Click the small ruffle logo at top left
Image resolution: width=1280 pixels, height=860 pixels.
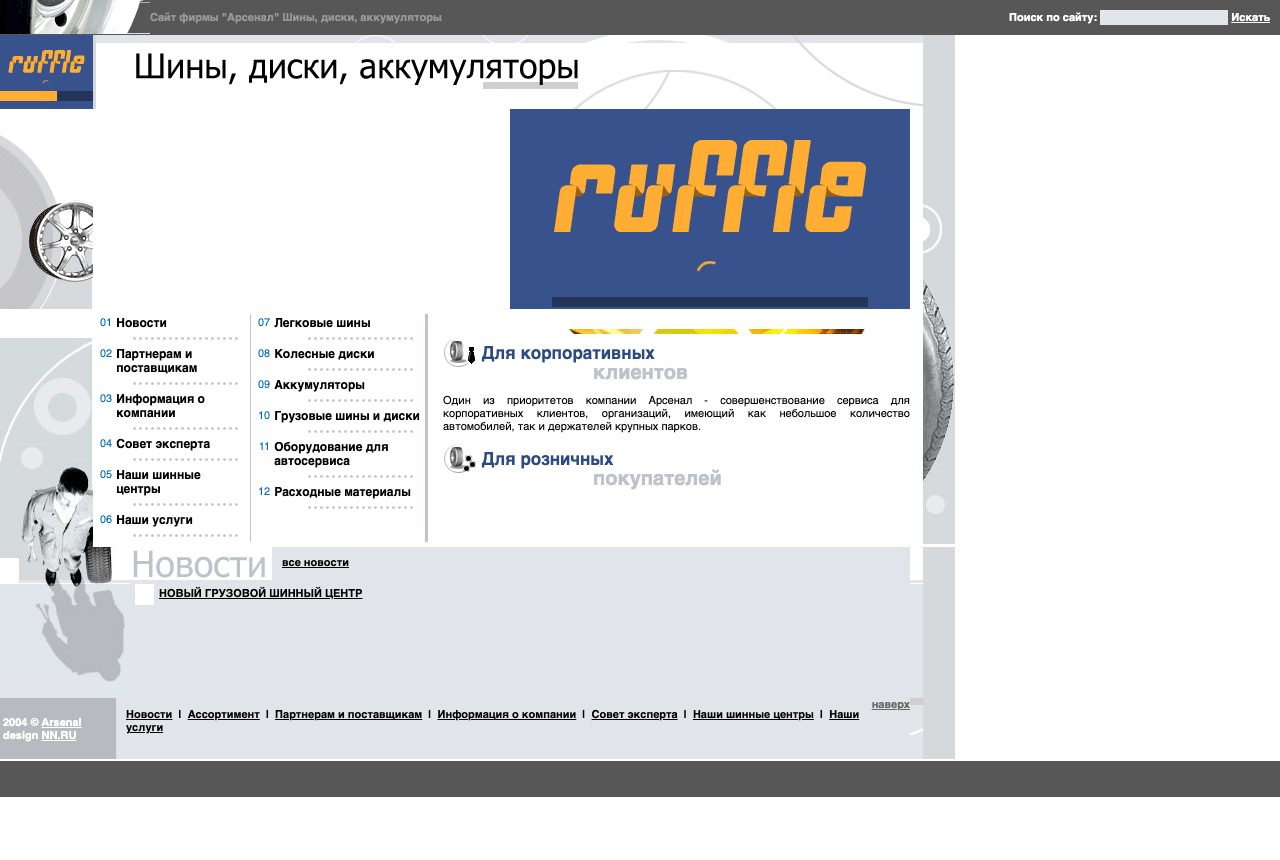[46, 71]
